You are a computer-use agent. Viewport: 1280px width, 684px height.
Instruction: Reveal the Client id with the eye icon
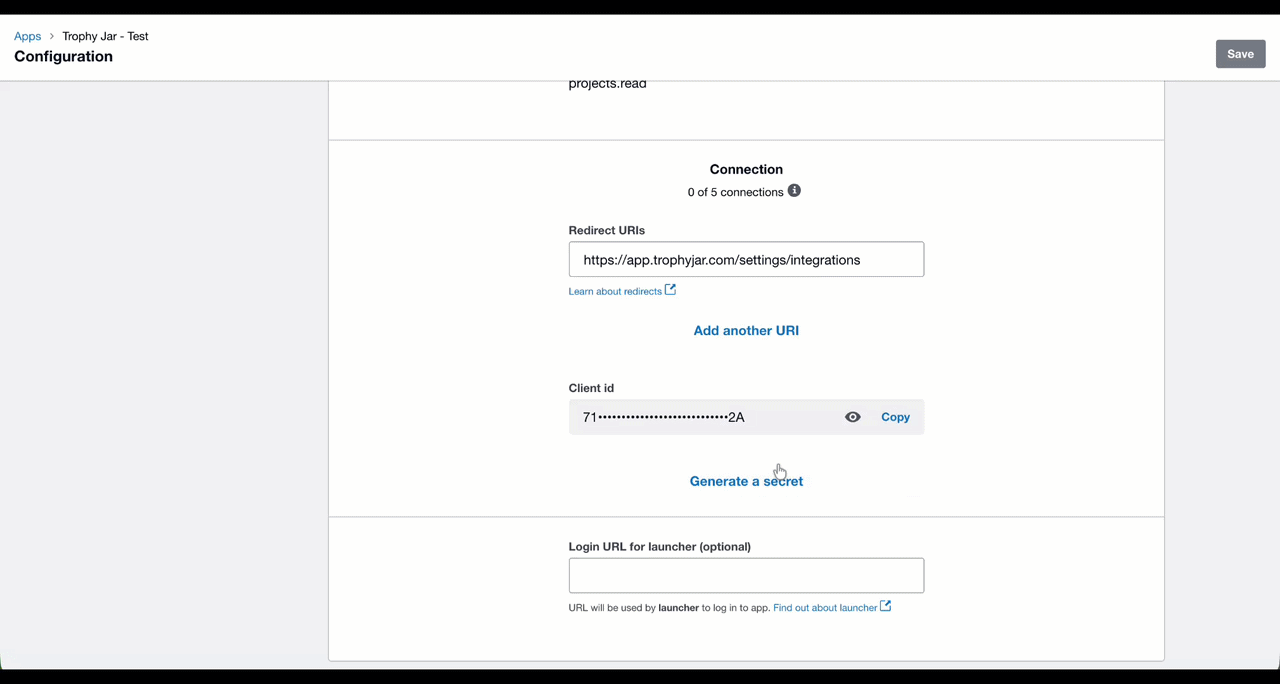pos(853,417)
